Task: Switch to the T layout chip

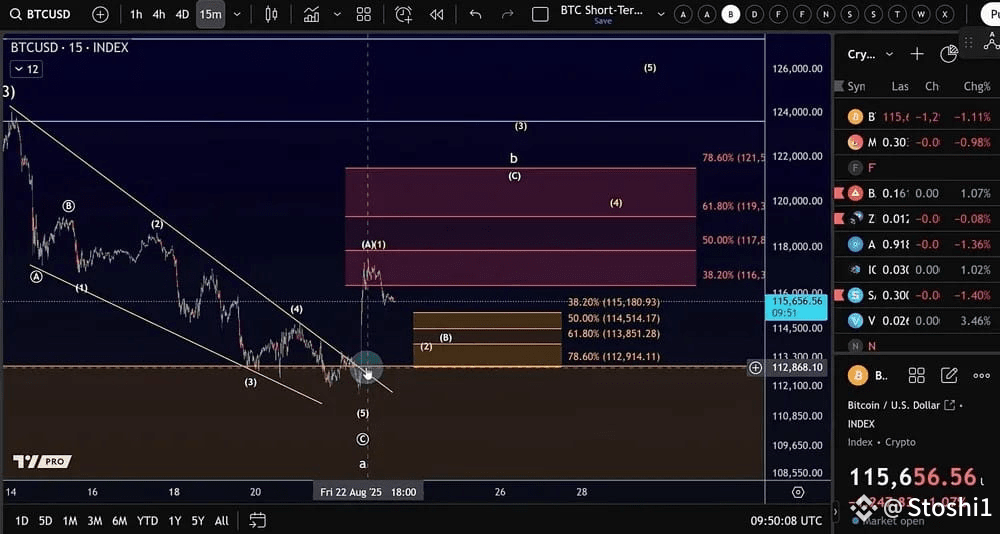Action: click(x=897, y=14)
